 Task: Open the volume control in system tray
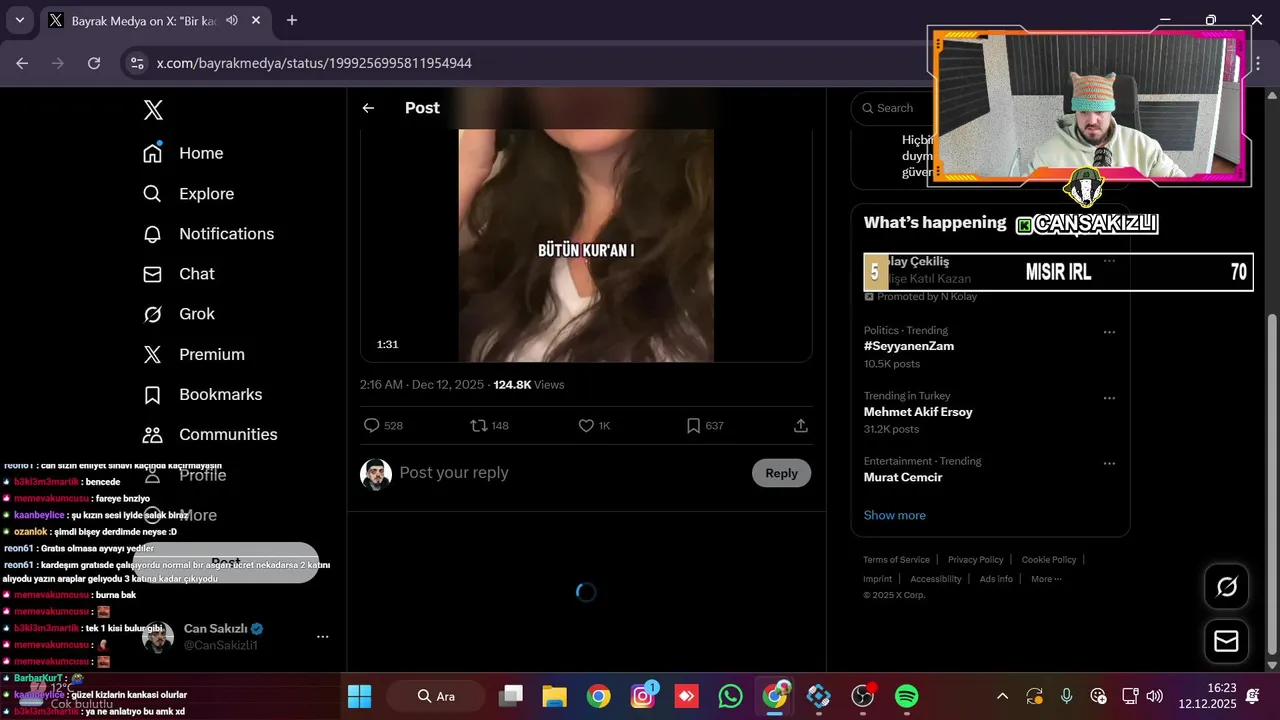point(1154,696)
